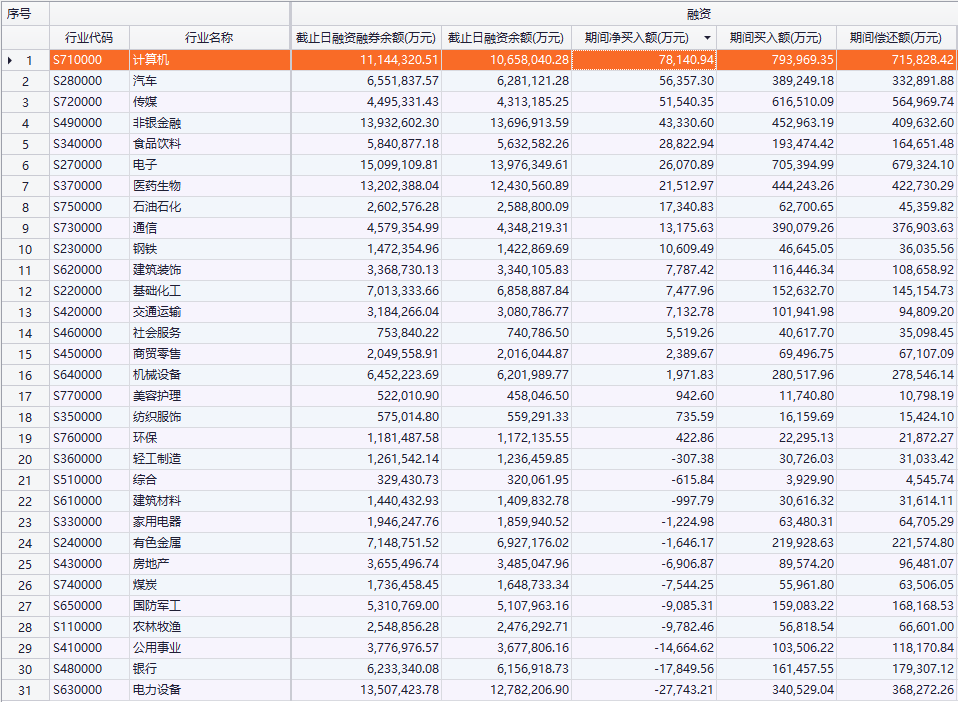Click the 期间偿还额(万元) column header
The height and width of the screenshot is (702, 958).
(x=896, y=38)
